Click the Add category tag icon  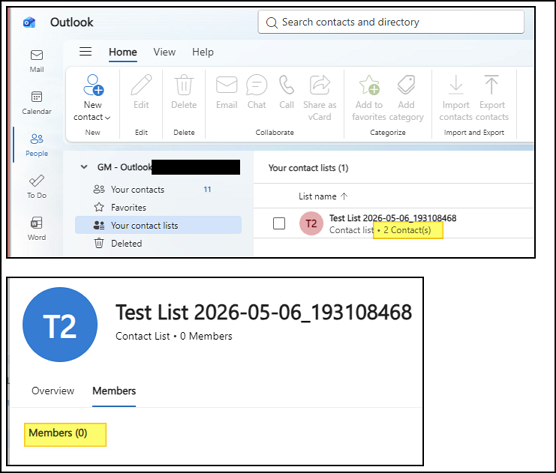(x=406, y=84)
